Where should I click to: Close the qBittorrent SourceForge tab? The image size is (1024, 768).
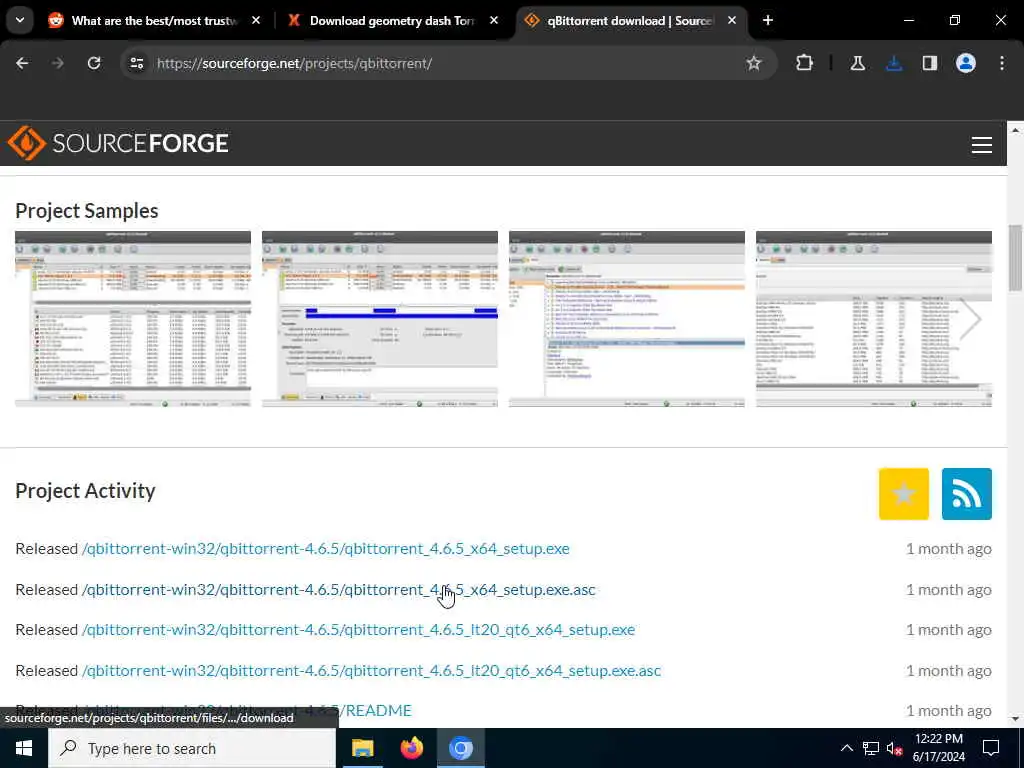731,20
